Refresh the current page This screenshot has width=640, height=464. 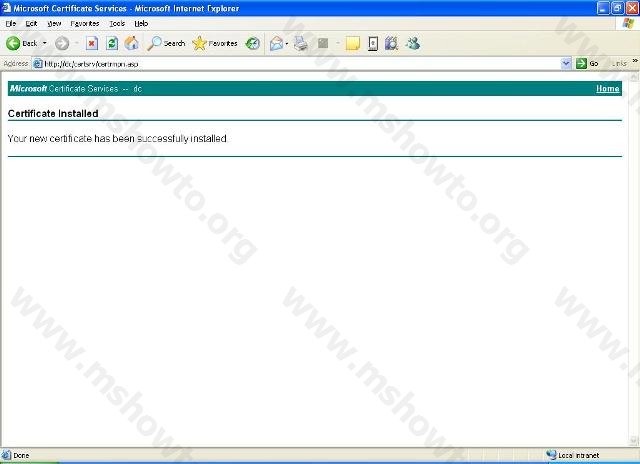click(112, 43)
